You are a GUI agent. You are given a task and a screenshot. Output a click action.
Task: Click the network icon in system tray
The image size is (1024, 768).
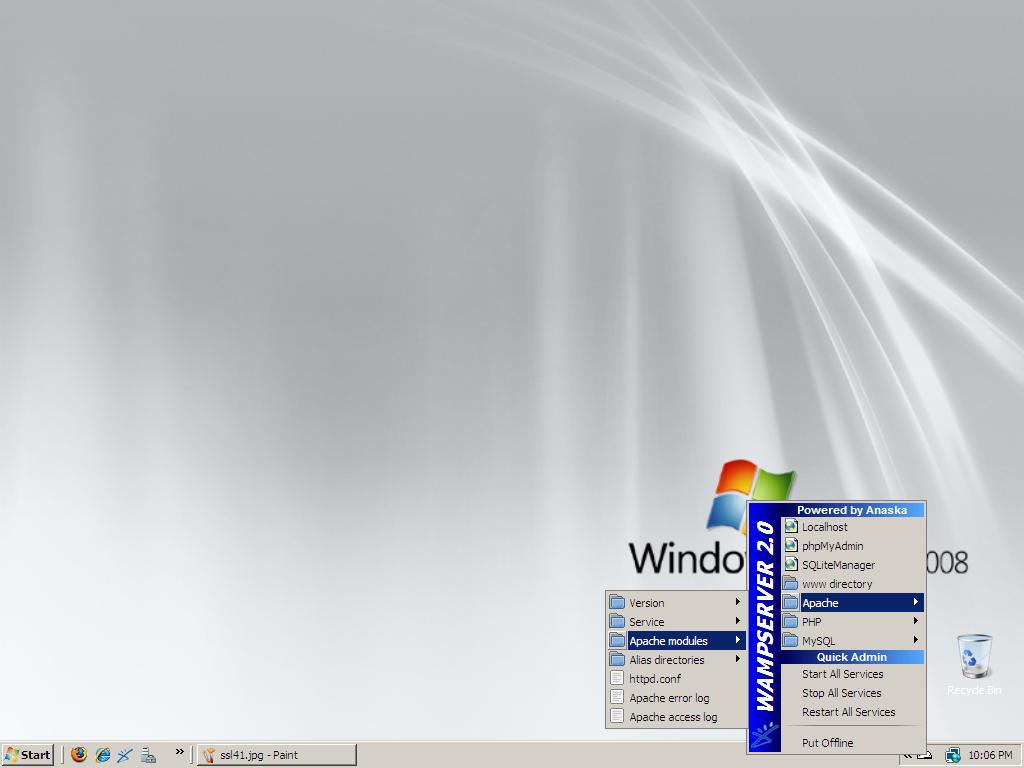click(952, 755)
